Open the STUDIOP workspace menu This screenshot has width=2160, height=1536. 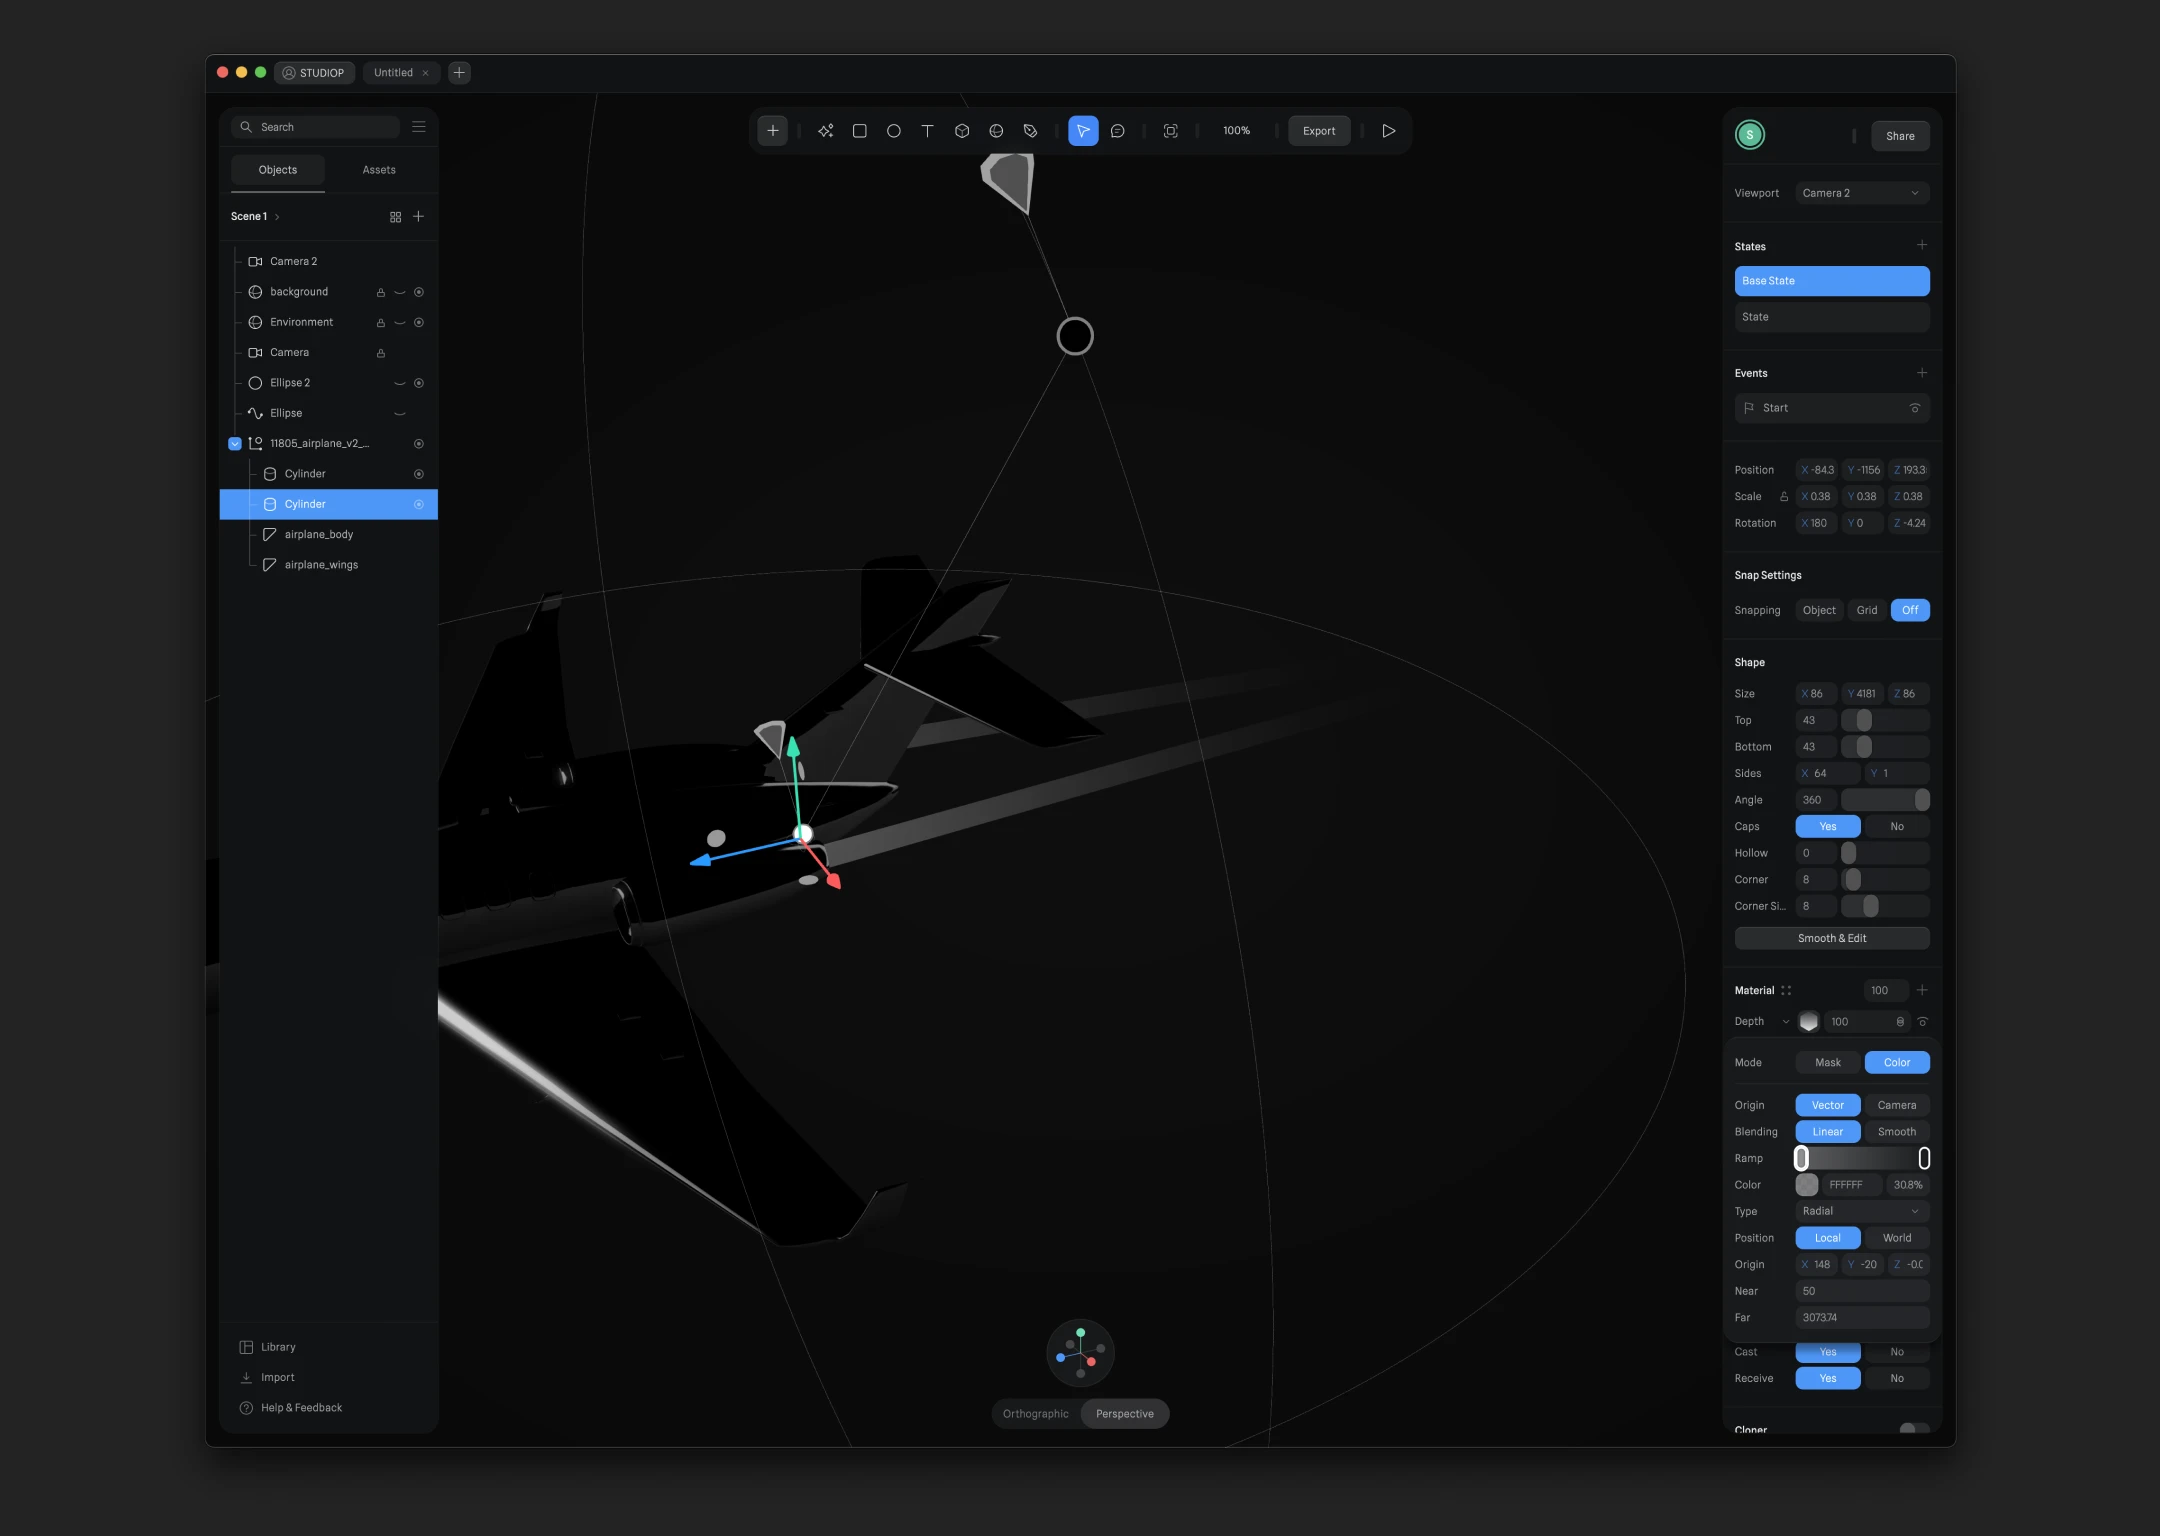pyautogui.click(x=314, y=73)
